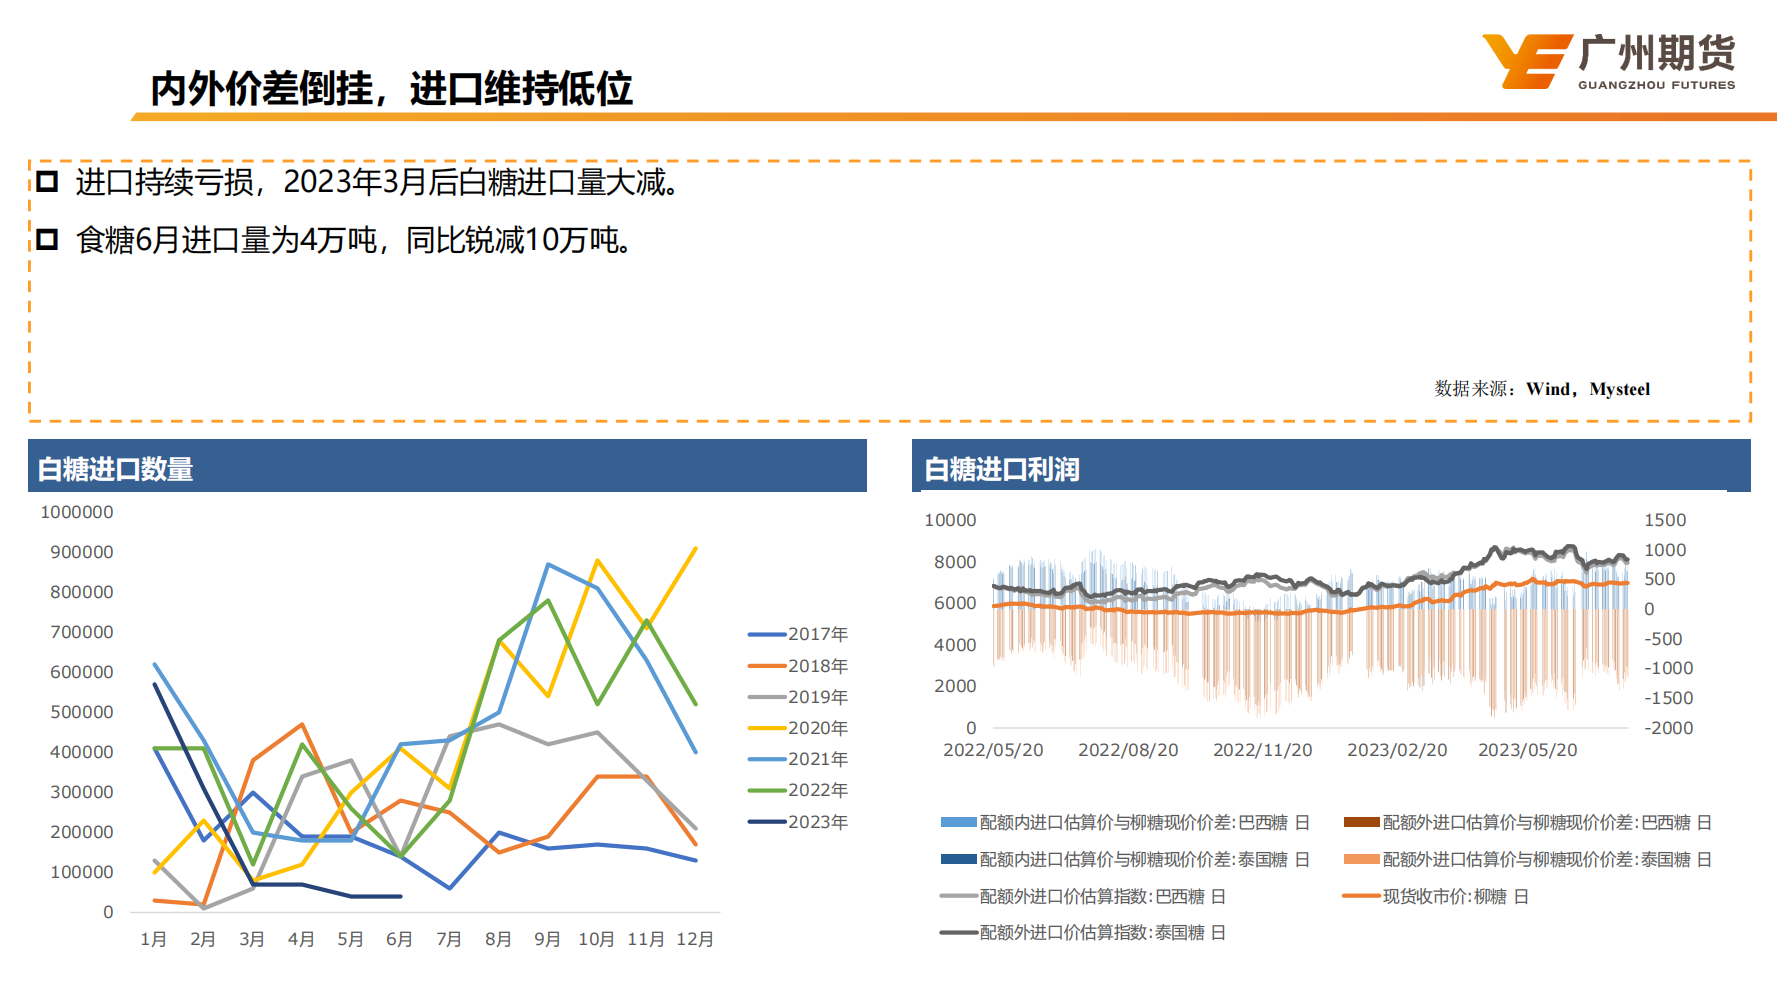Image resolution: width=1778 pixels, height=1000 pixels.
Task: Select the 2021年 legend entry
Action: point(798,759)
